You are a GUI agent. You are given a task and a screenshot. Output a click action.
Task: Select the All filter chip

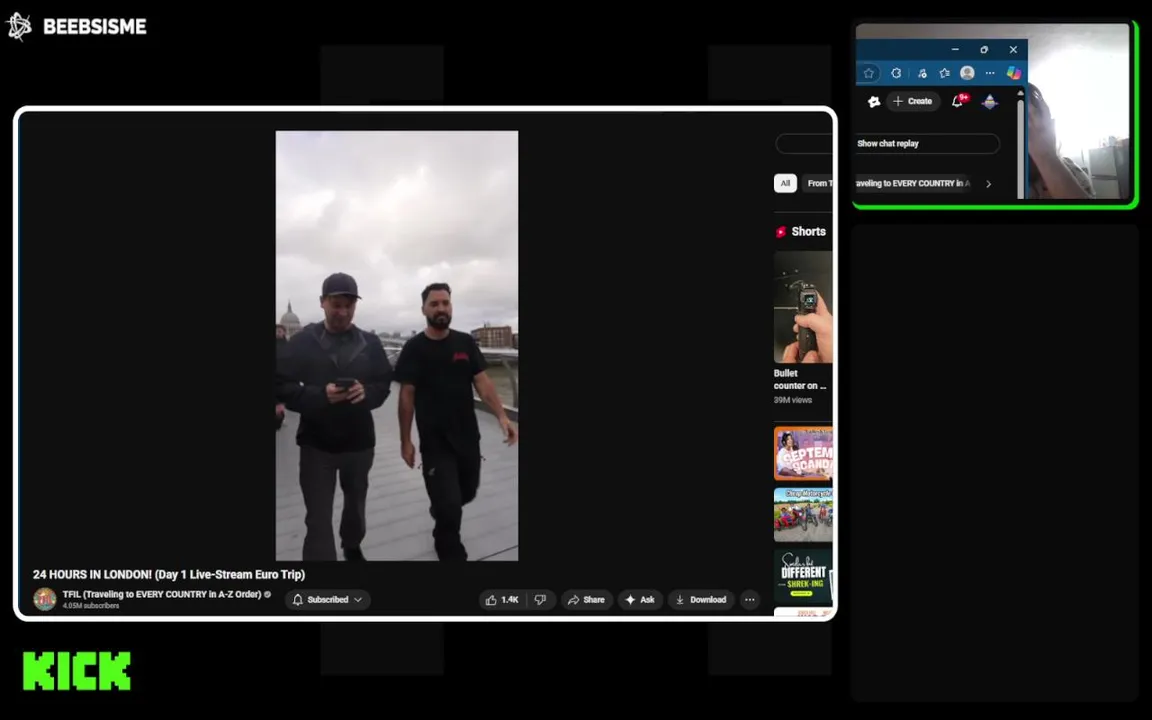coord(785,183)
